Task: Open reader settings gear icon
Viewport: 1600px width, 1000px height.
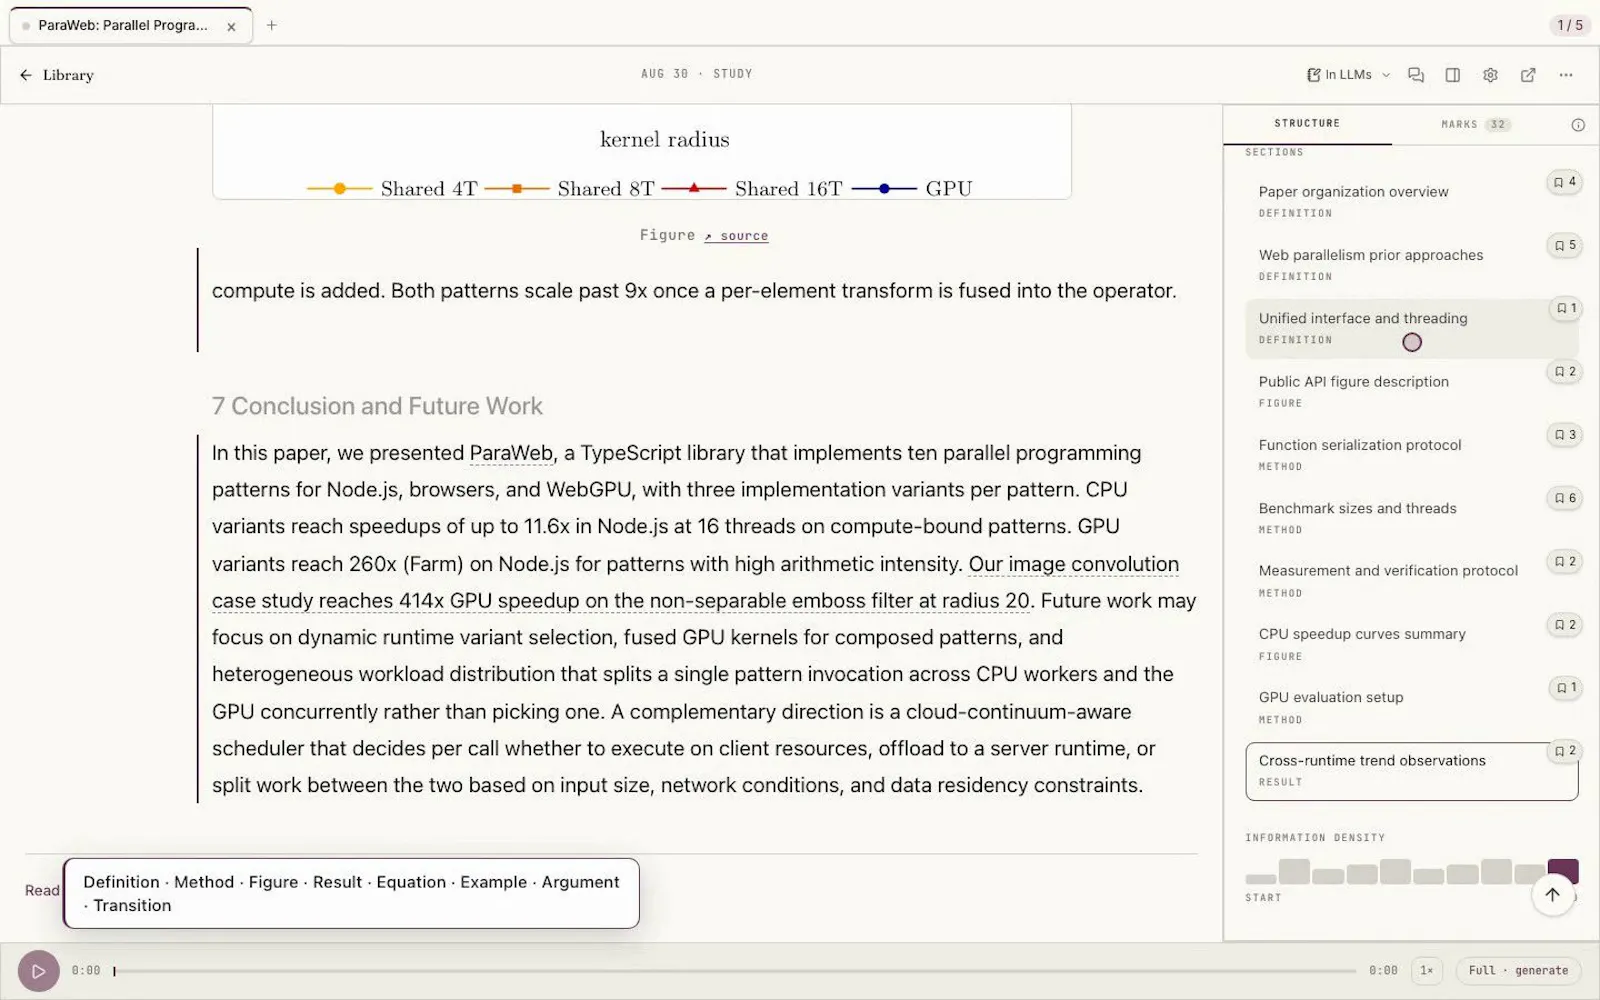Action: (x=1490, y=75)
